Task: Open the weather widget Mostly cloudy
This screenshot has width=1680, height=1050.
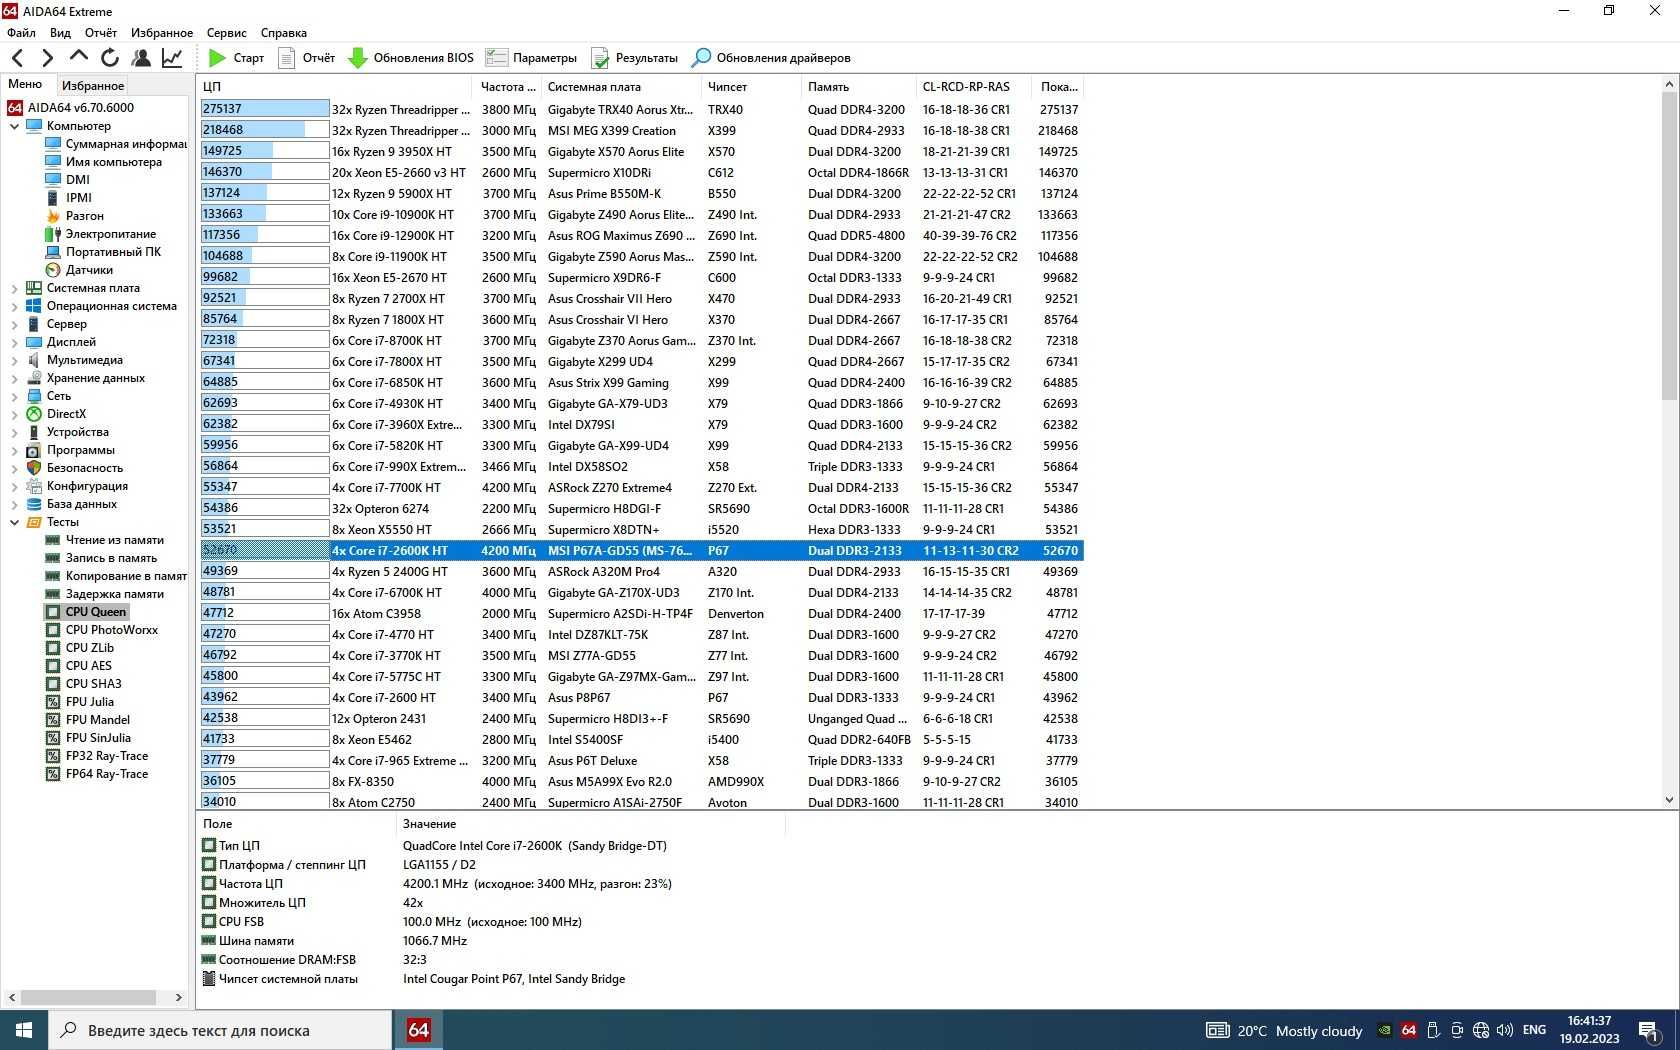Action: (x=1285, y=1031)
